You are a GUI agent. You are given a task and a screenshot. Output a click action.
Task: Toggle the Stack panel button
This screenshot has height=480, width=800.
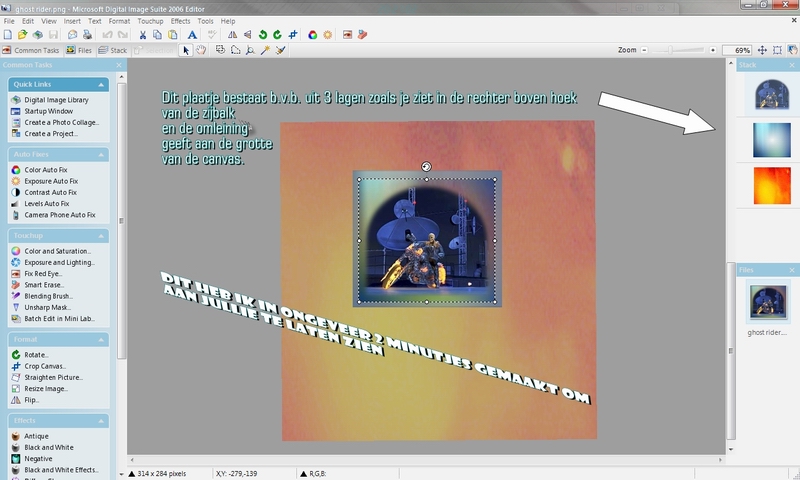click(113, 50)
